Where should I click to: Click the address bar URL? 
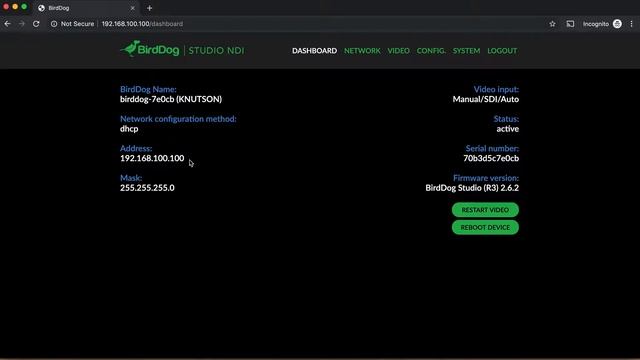click(142, 24)
